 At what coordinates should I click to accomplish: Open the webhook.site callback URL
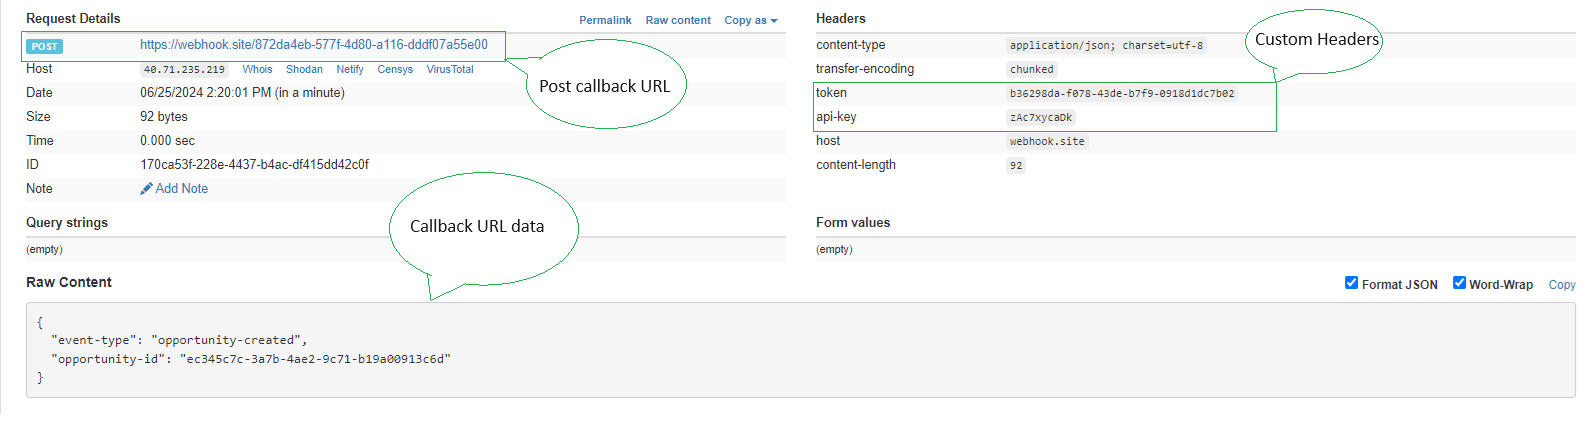(314, 45)
